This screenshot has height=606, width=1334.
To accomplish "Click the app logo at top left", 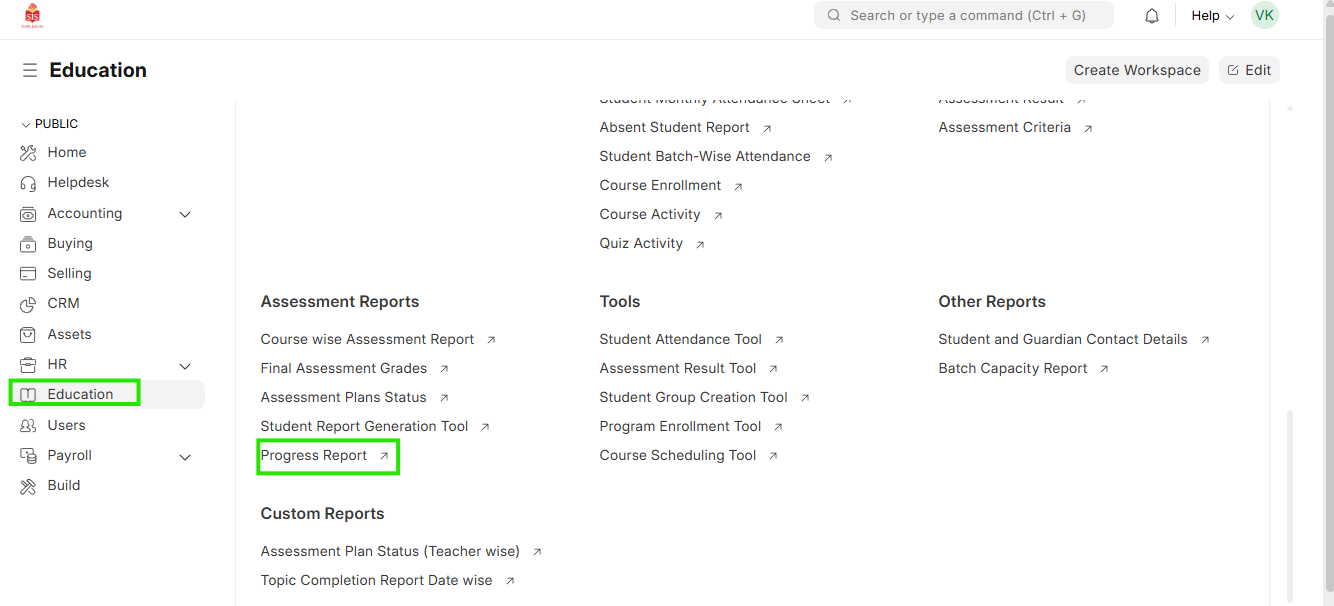I will [x=33, y=16].
